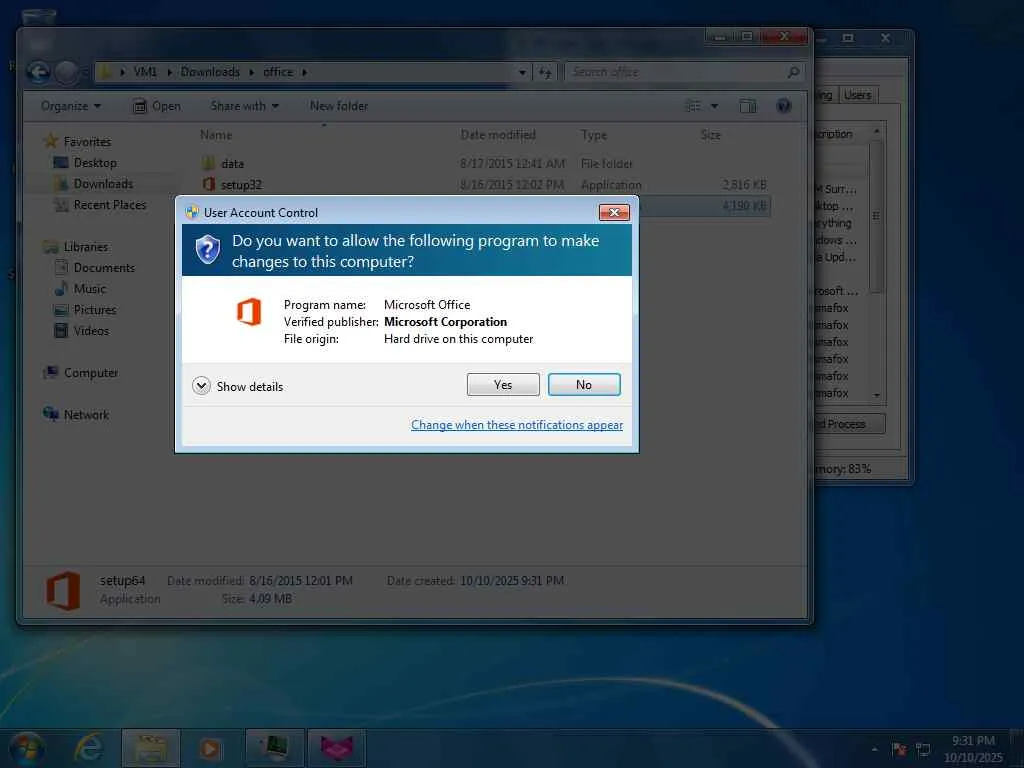Click New folder in toolbar
Image resolution: width=1024 pixels, height=768 pixels.
pyautogui.click(x=339, y=106)
